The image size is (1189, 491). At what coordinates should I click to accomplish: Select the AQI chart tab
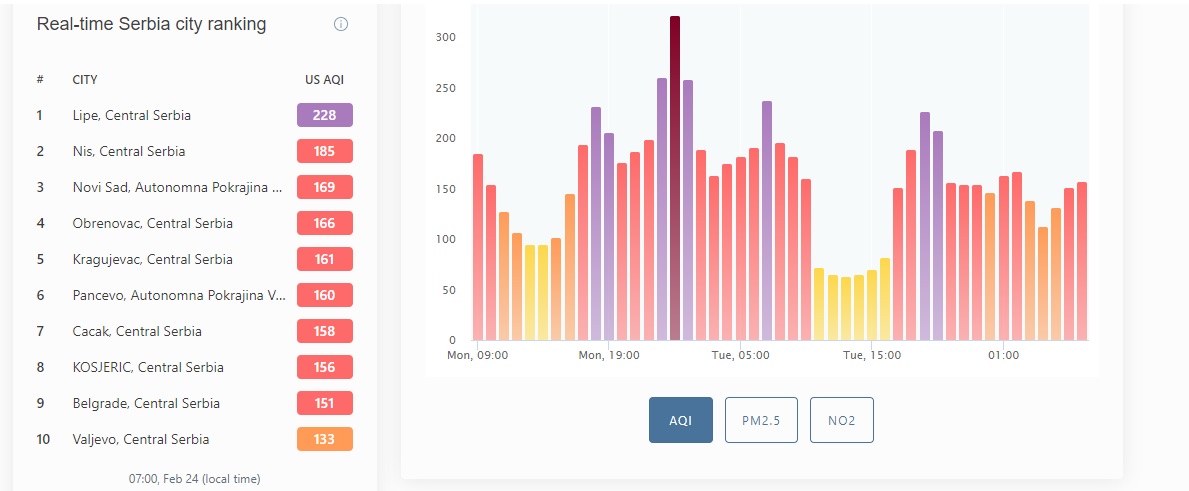pyautogui.click(x=680, y=420)
